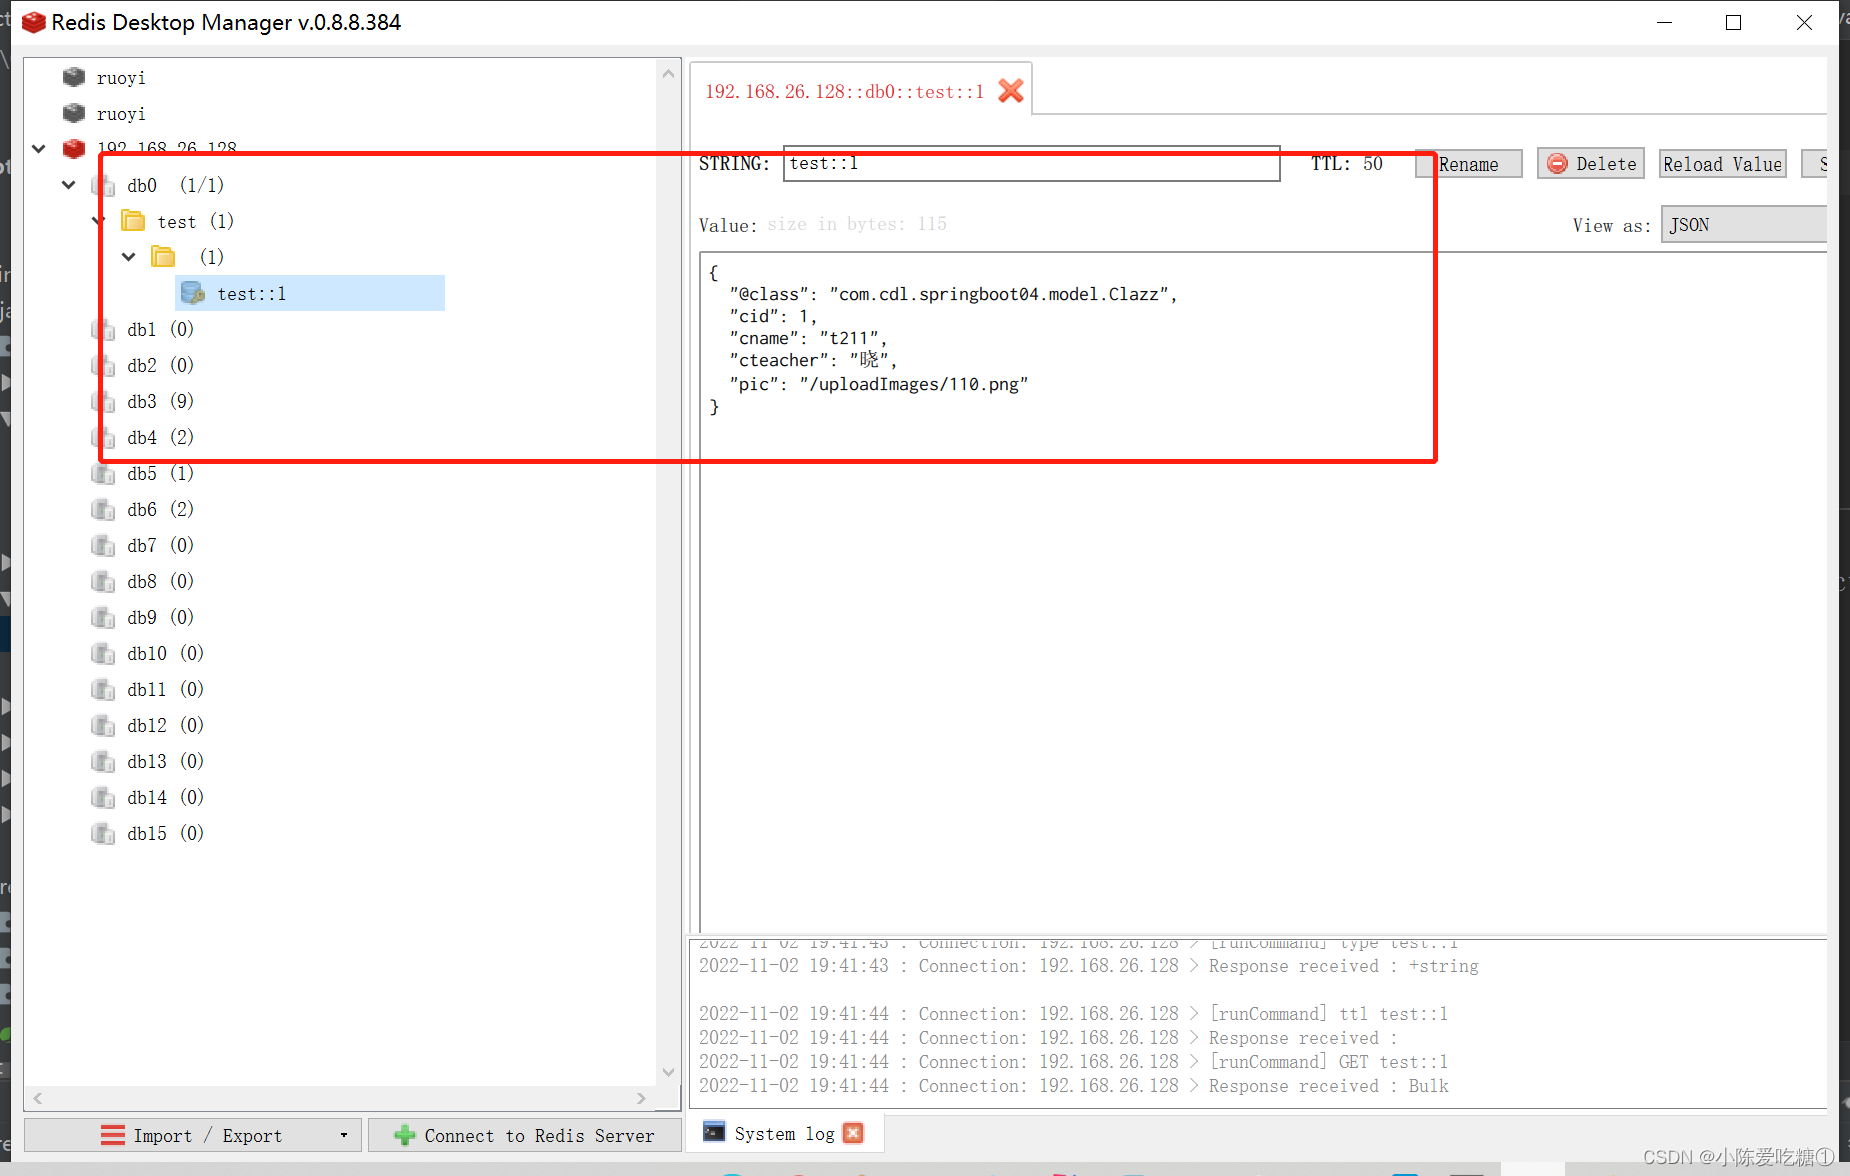
Task: Select the db4 (2) tree row
Action: coord(160,437)
